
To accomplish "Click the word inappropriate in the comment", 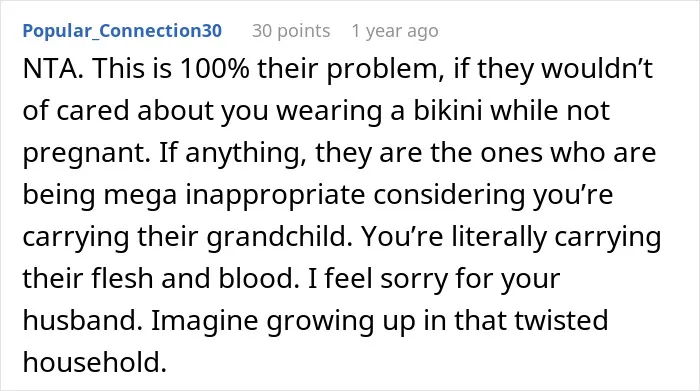I will 275,195.
